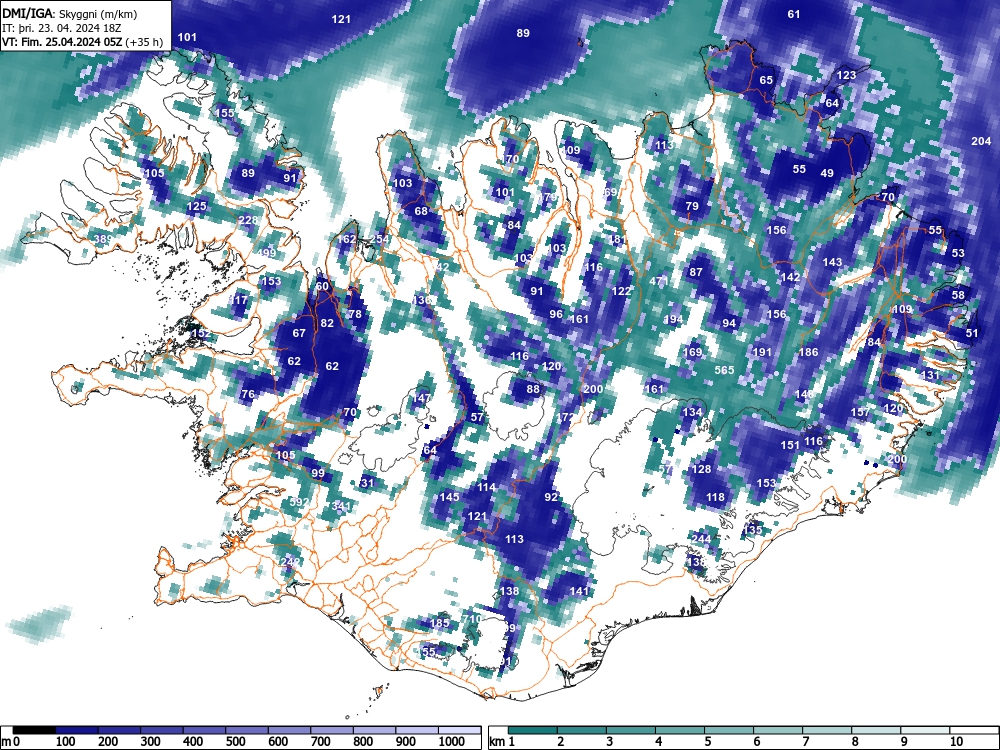Click the visibility value 186 on the map
This screenshot has height=750, width=1000.
pos(809,352)
